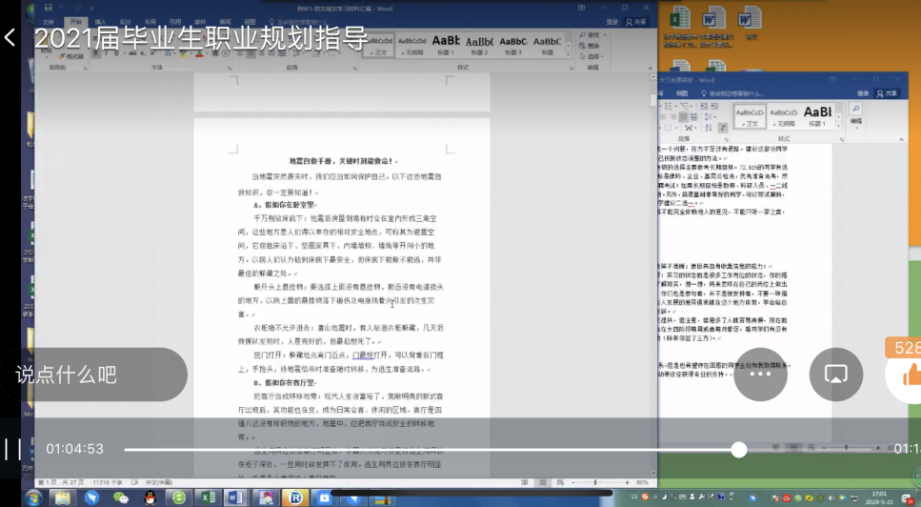
Task: Tap the screen cast icon button
Action: pyautogui.click(x=836, y=374)
